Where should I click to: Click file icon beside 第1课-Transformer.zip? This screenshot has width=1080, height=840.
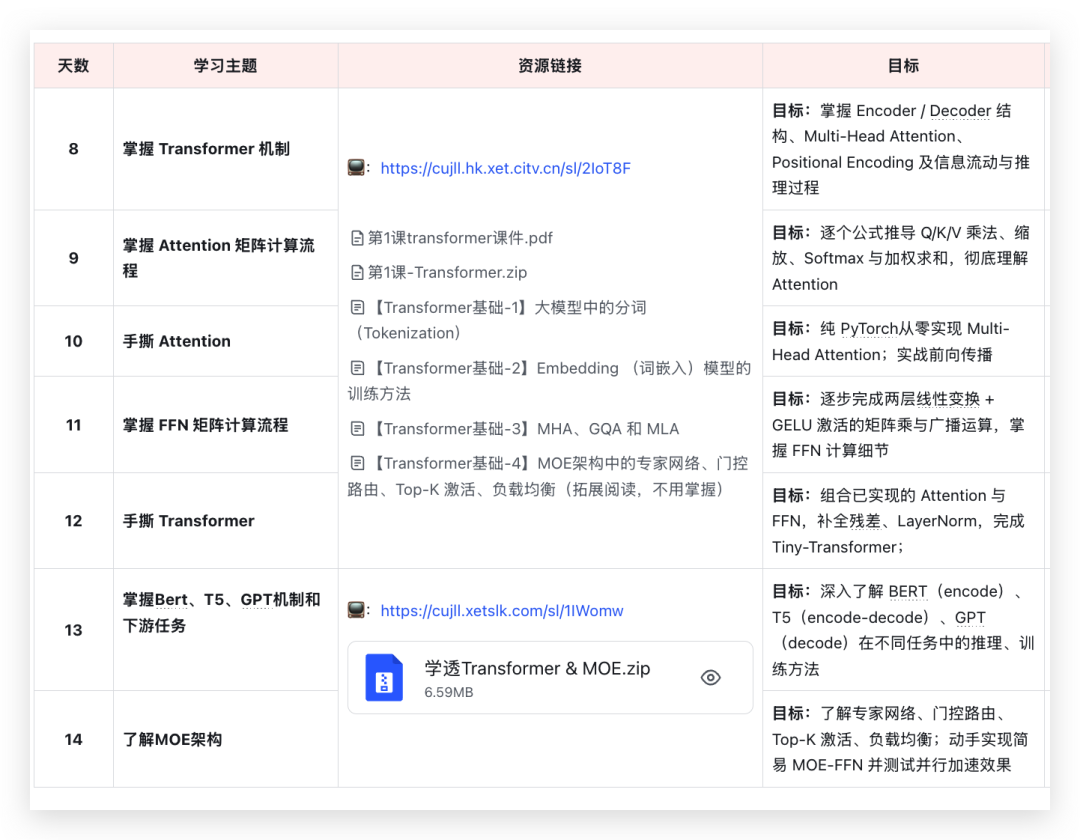pos(357,272)
